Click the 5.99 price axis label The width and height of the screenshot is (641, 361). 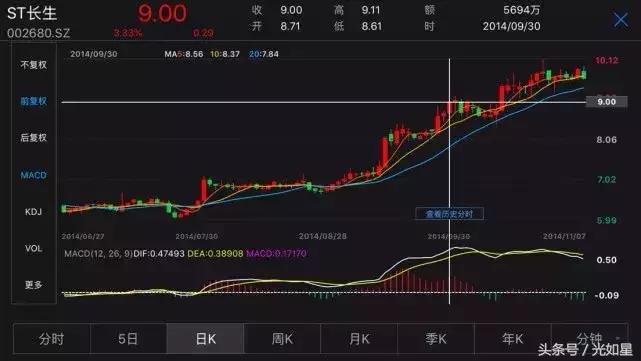(606, 221)
